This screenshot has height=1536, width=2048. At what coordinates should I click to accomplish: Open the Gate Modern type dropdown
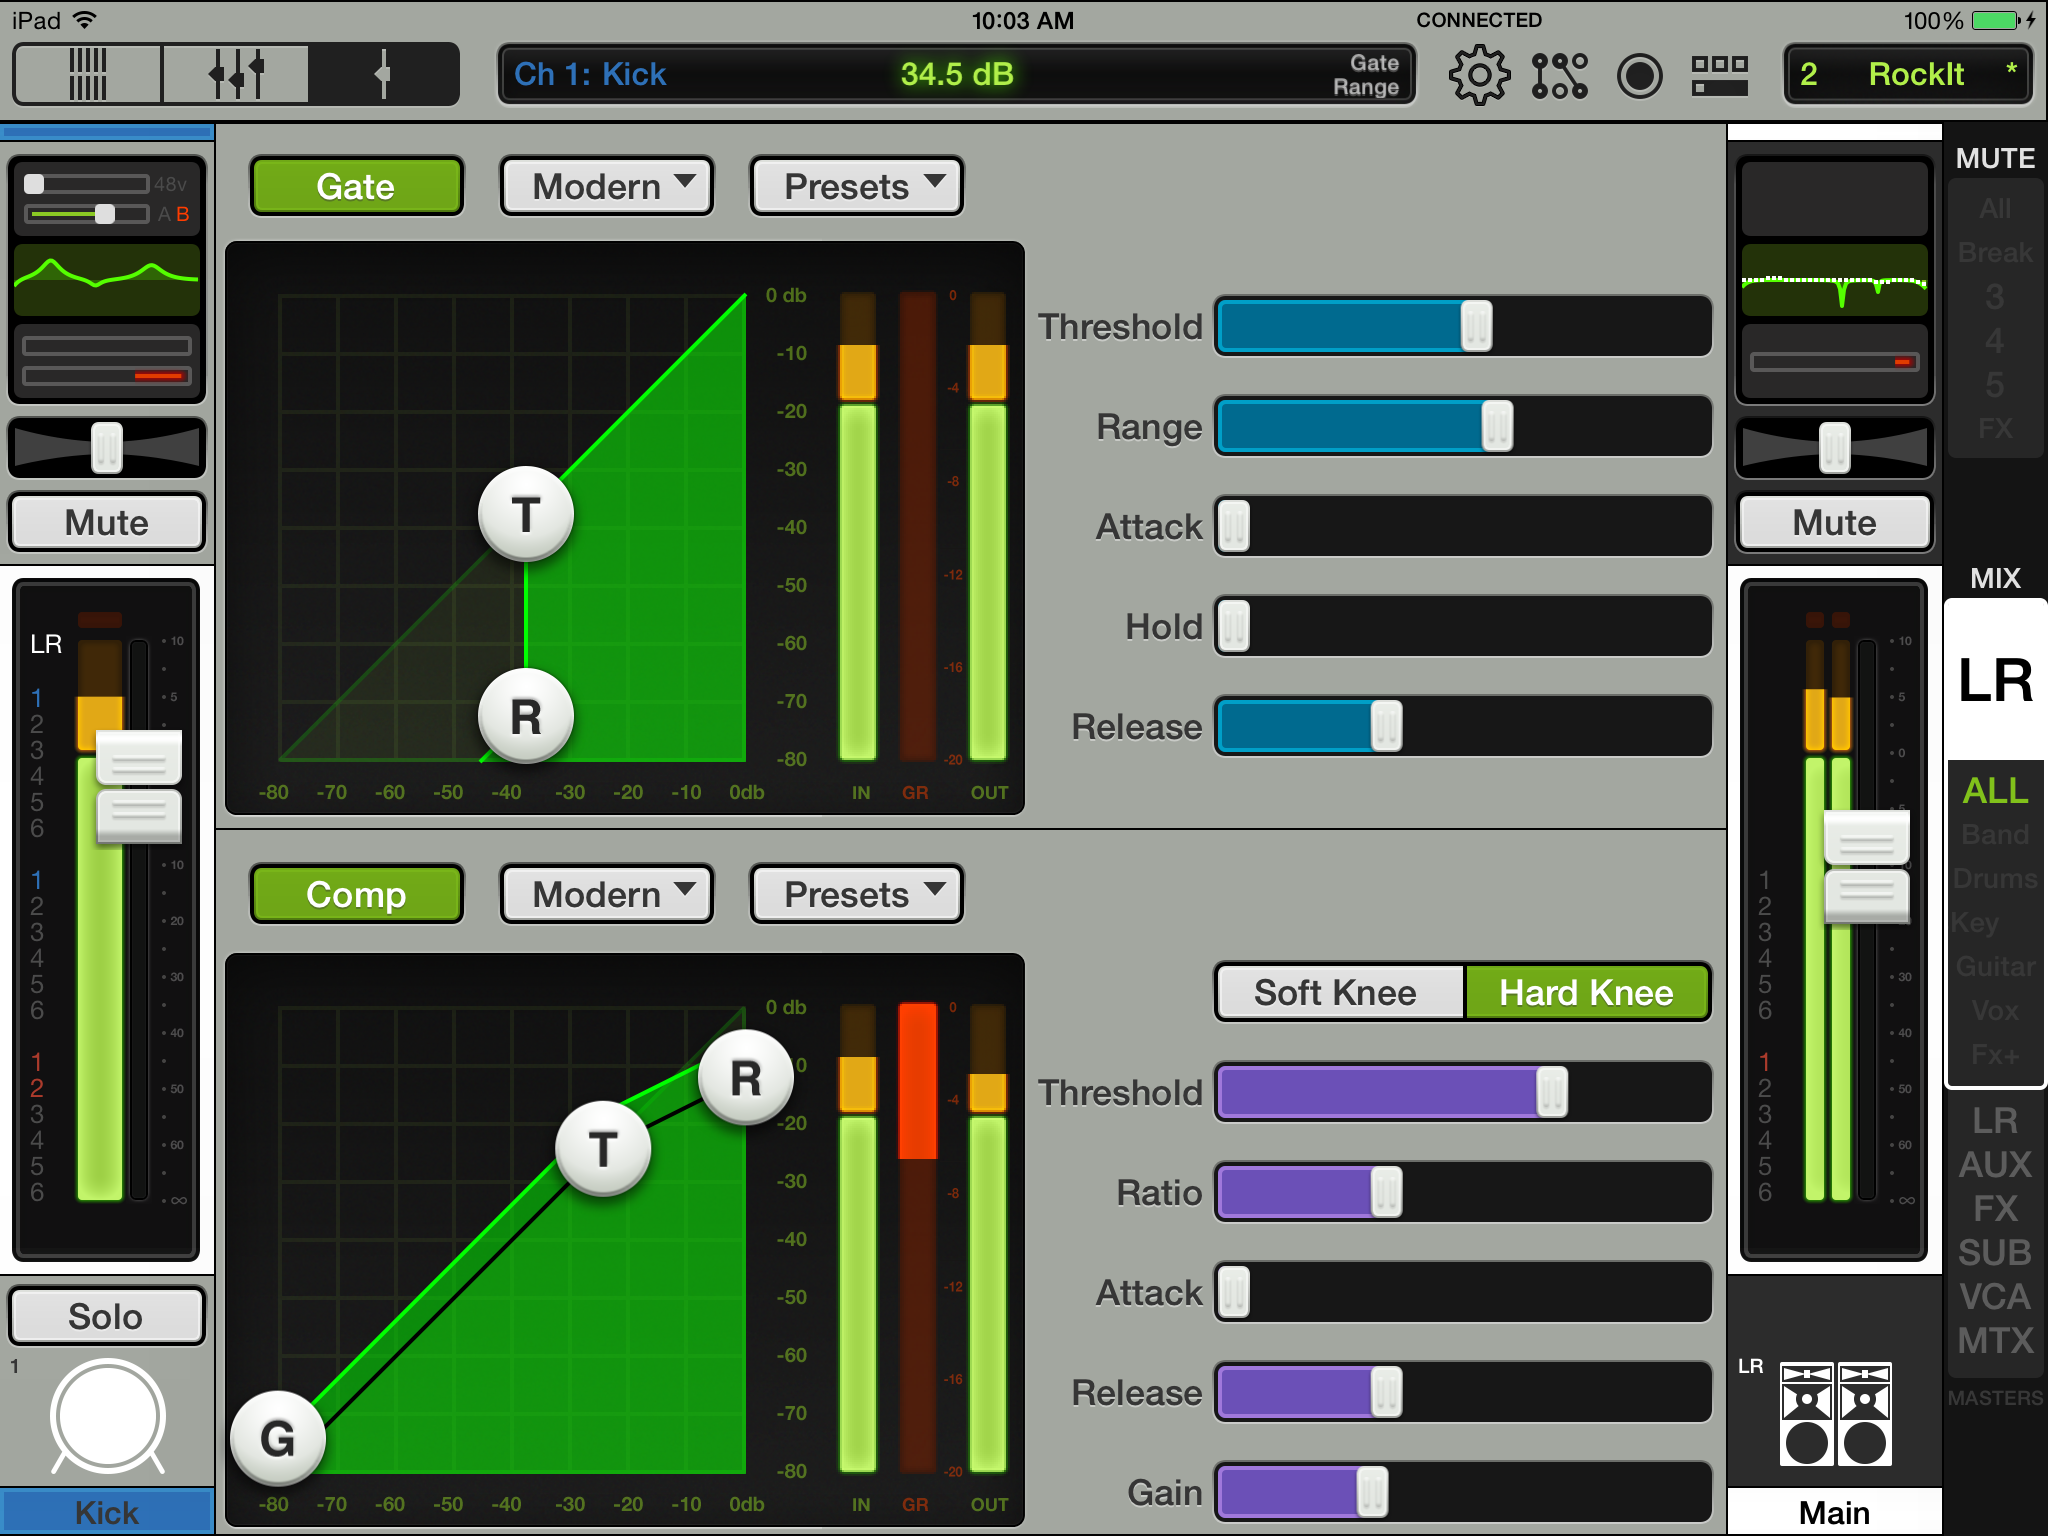(607, 186)
